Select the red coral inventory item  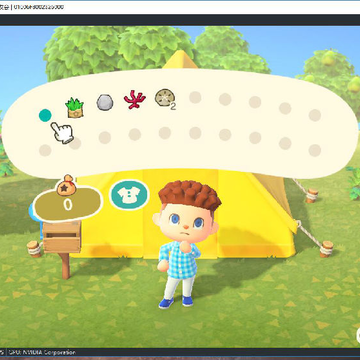coord(135,99)
